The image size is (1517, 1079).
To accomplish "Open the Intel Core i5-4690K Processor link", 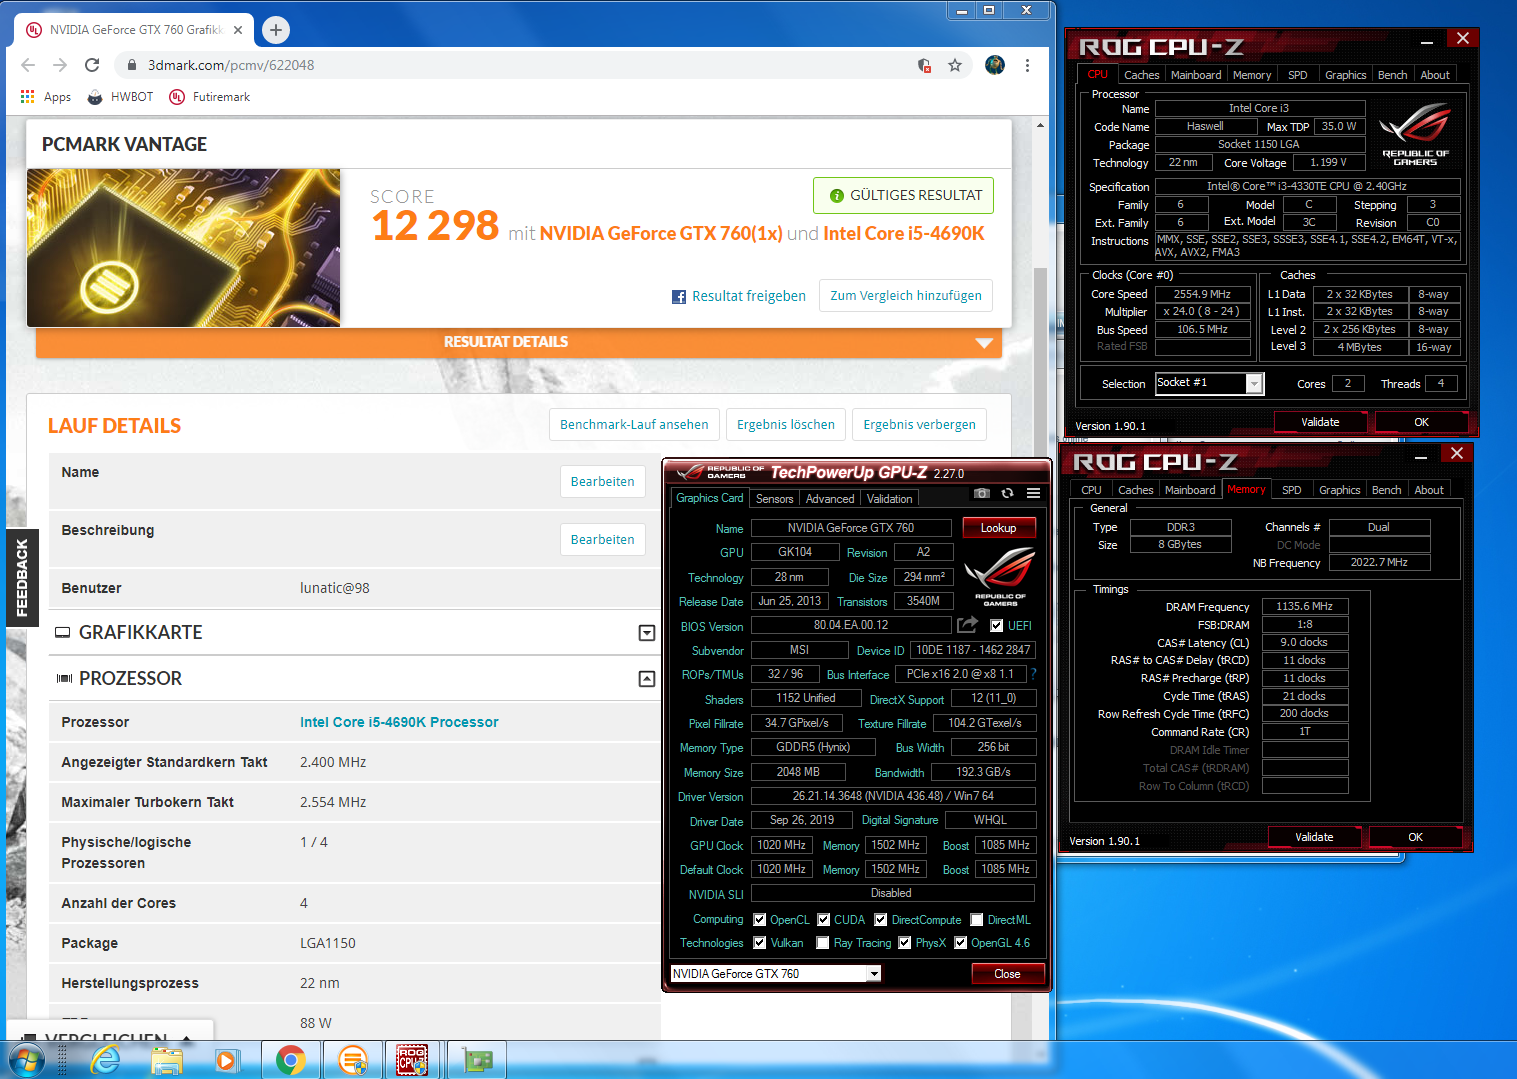I will point(399,722).
